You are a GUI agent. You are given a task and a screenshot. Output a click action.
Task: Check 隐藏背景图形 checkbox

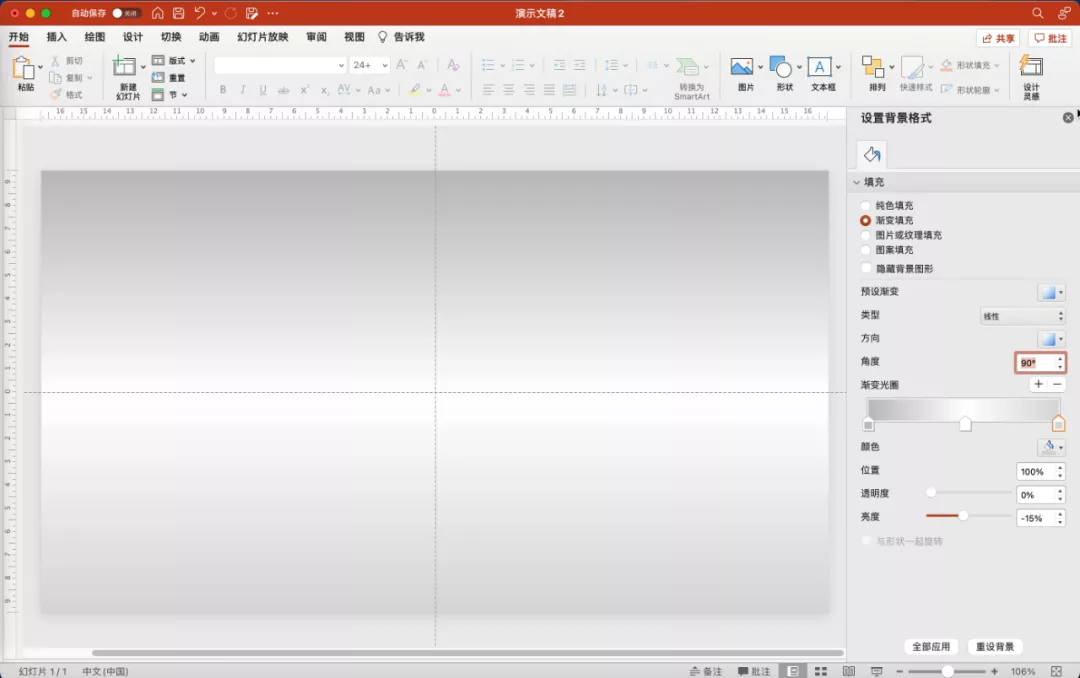coord(866,268)
